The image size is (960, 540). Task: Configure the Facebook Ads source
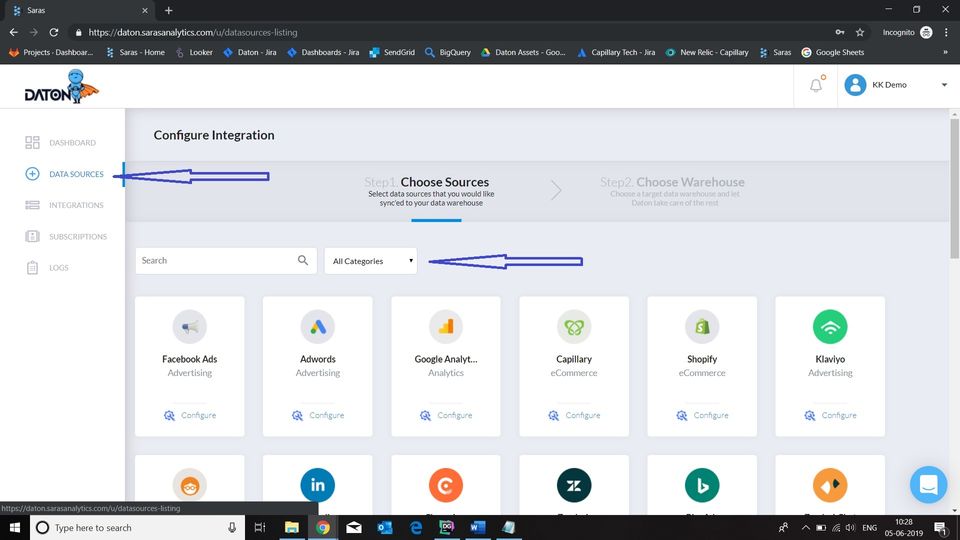[x=190, y=415]
